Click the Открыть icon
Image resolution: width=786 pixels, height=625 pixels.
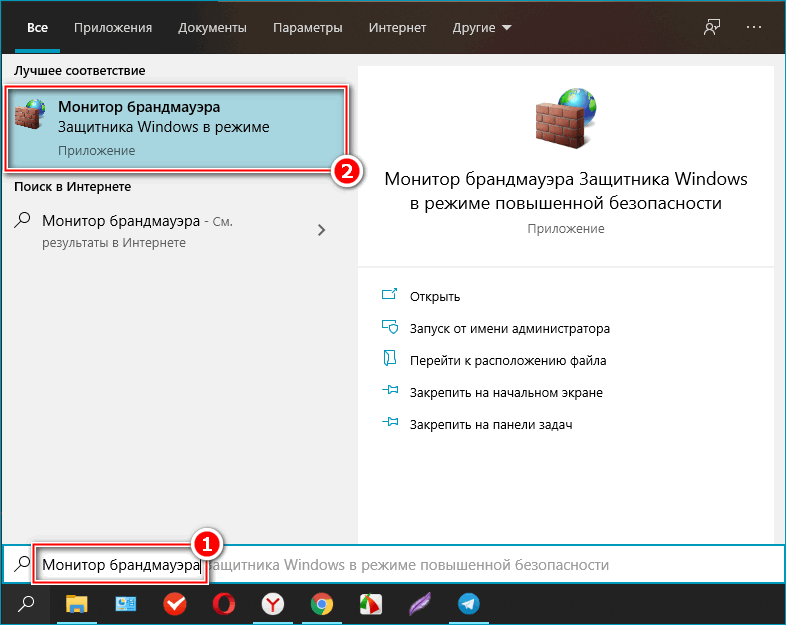[389, 294]
